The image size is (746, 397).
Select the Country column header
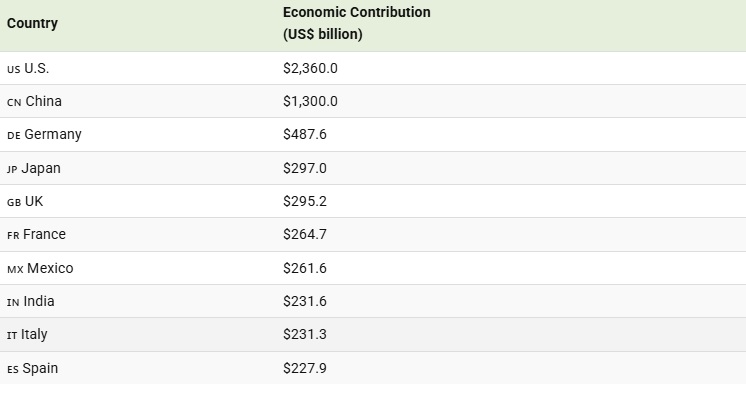tap(32, 23)
